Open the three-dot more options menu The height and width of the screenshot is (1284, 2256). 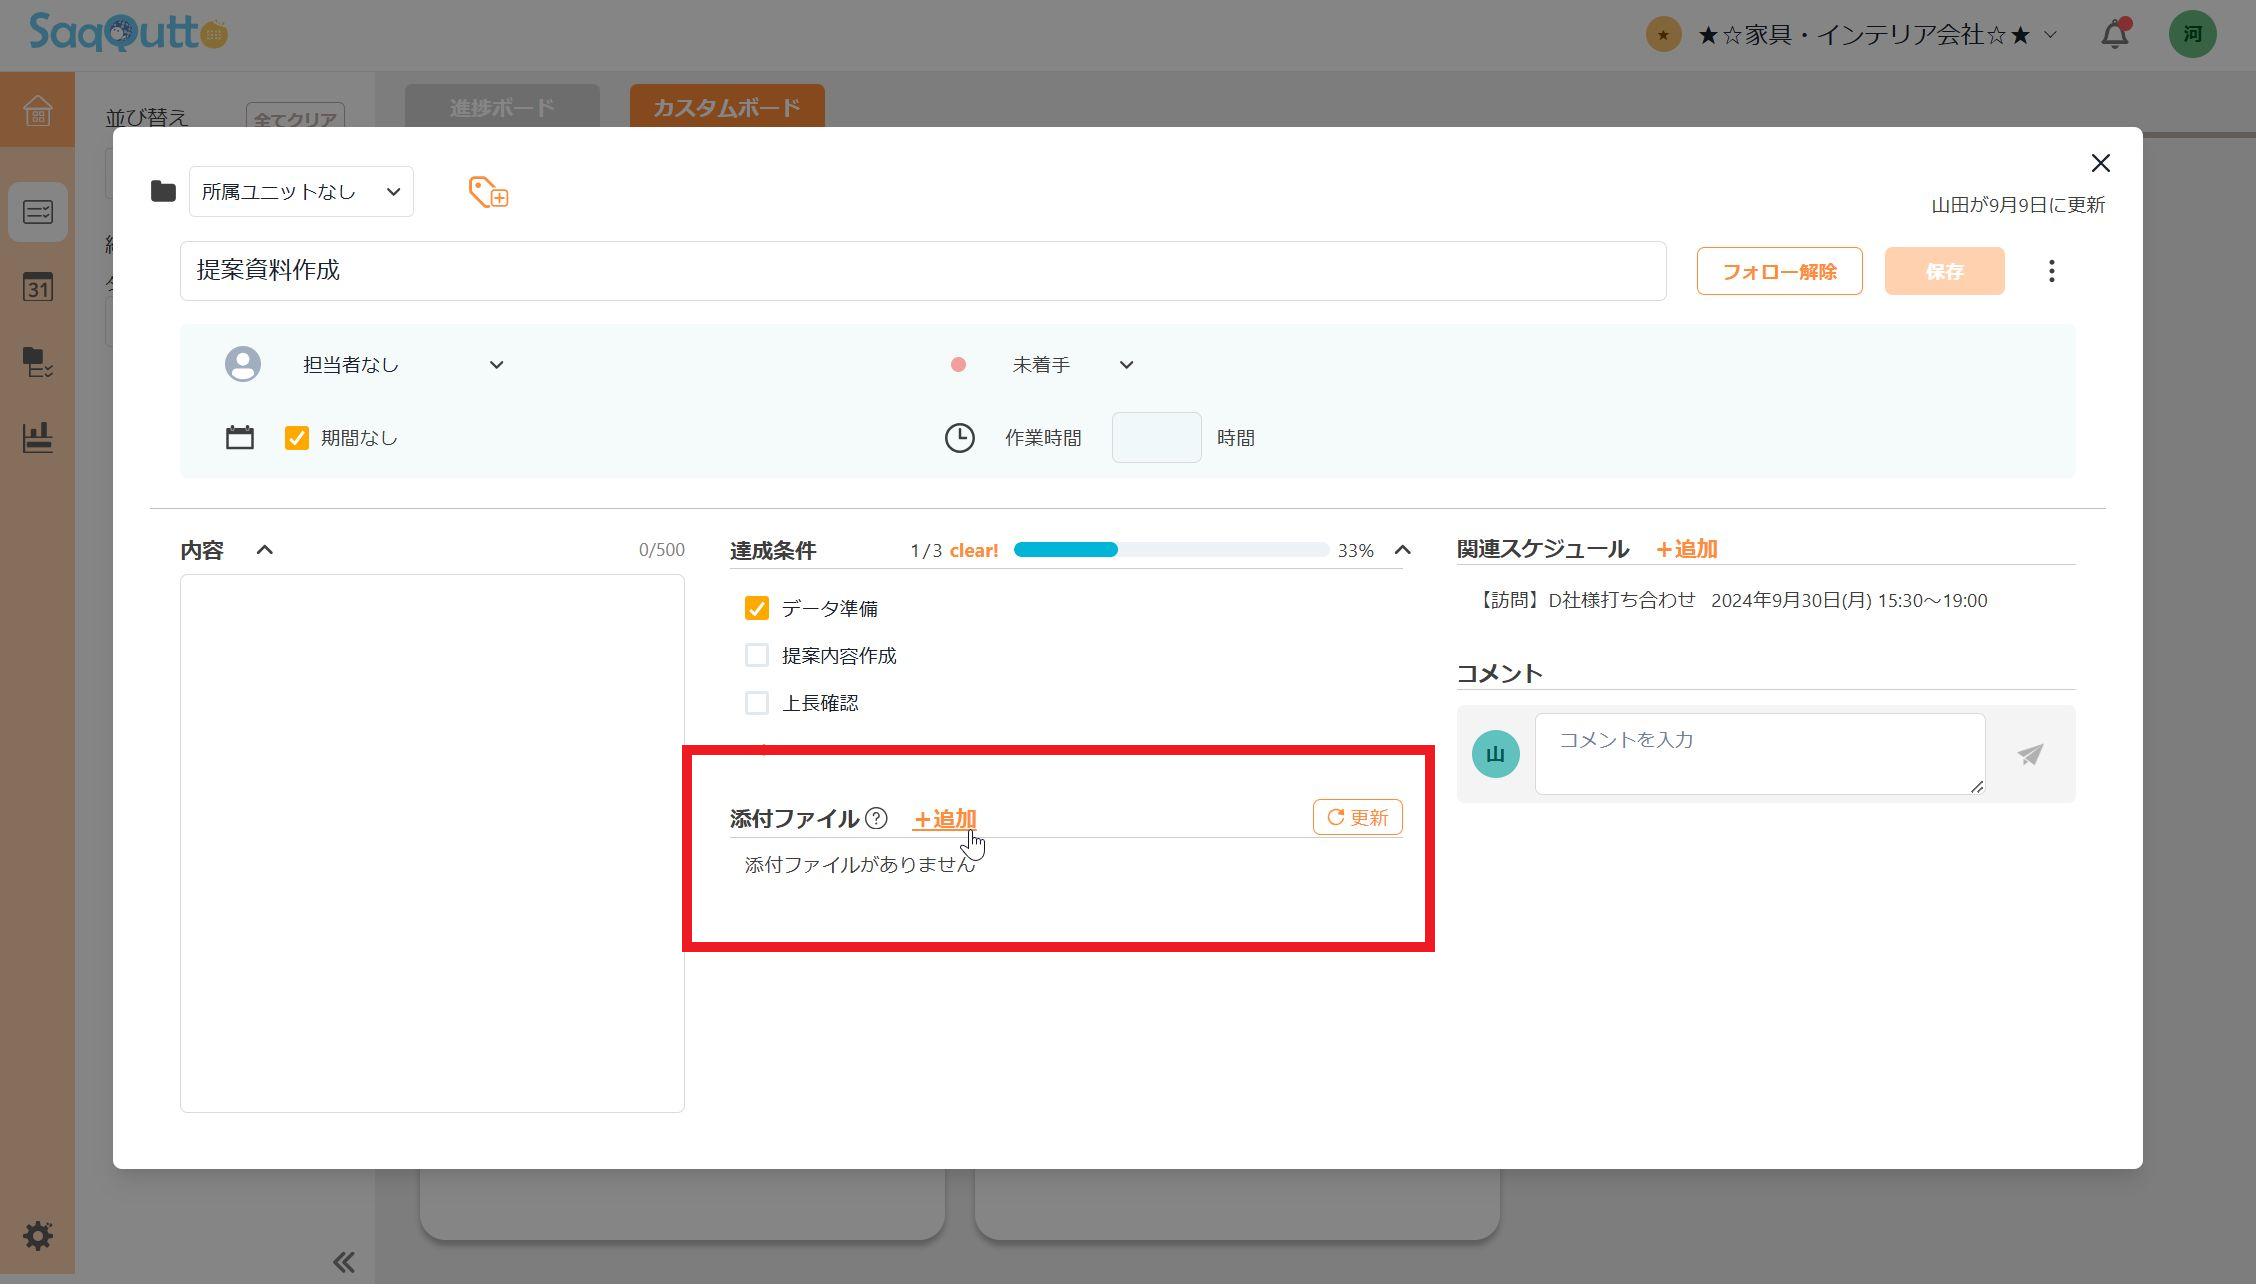(x=2051, y=271)
